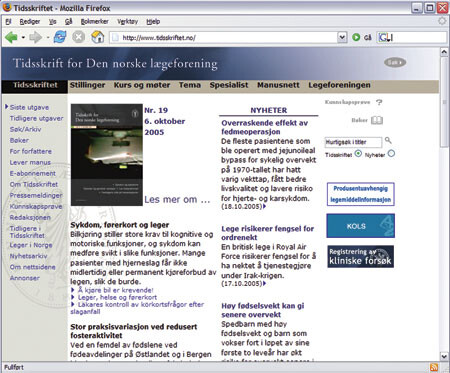Open the forward button history dropdown arrow
Viewport: 450px width, 373px height.
coord(48,38)
